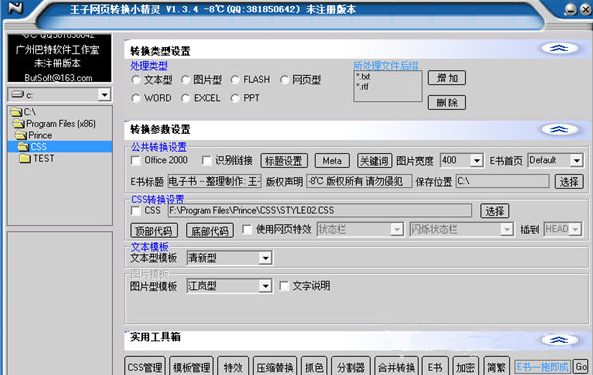593x375 pixels.
Task: Enable the CSS checkbox
Action: 135,211
